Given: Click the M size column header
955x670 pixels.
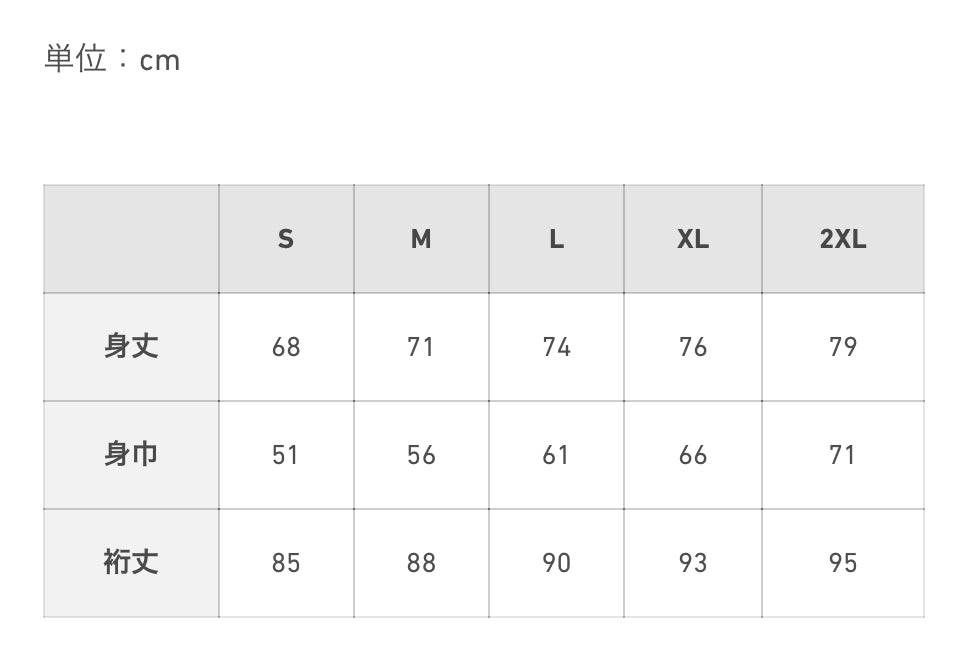Looking at the screenshot, I should (421, 239).
